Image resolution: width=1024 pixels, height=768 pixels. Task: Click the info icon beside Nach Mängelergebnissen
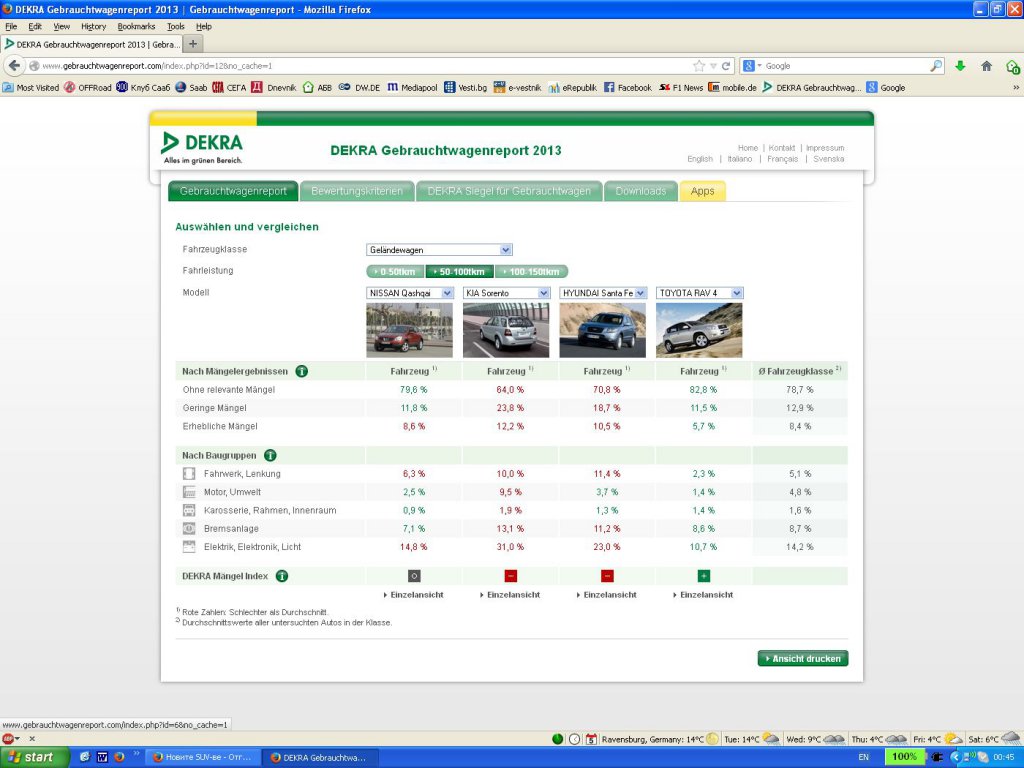(x=301, y=371)
